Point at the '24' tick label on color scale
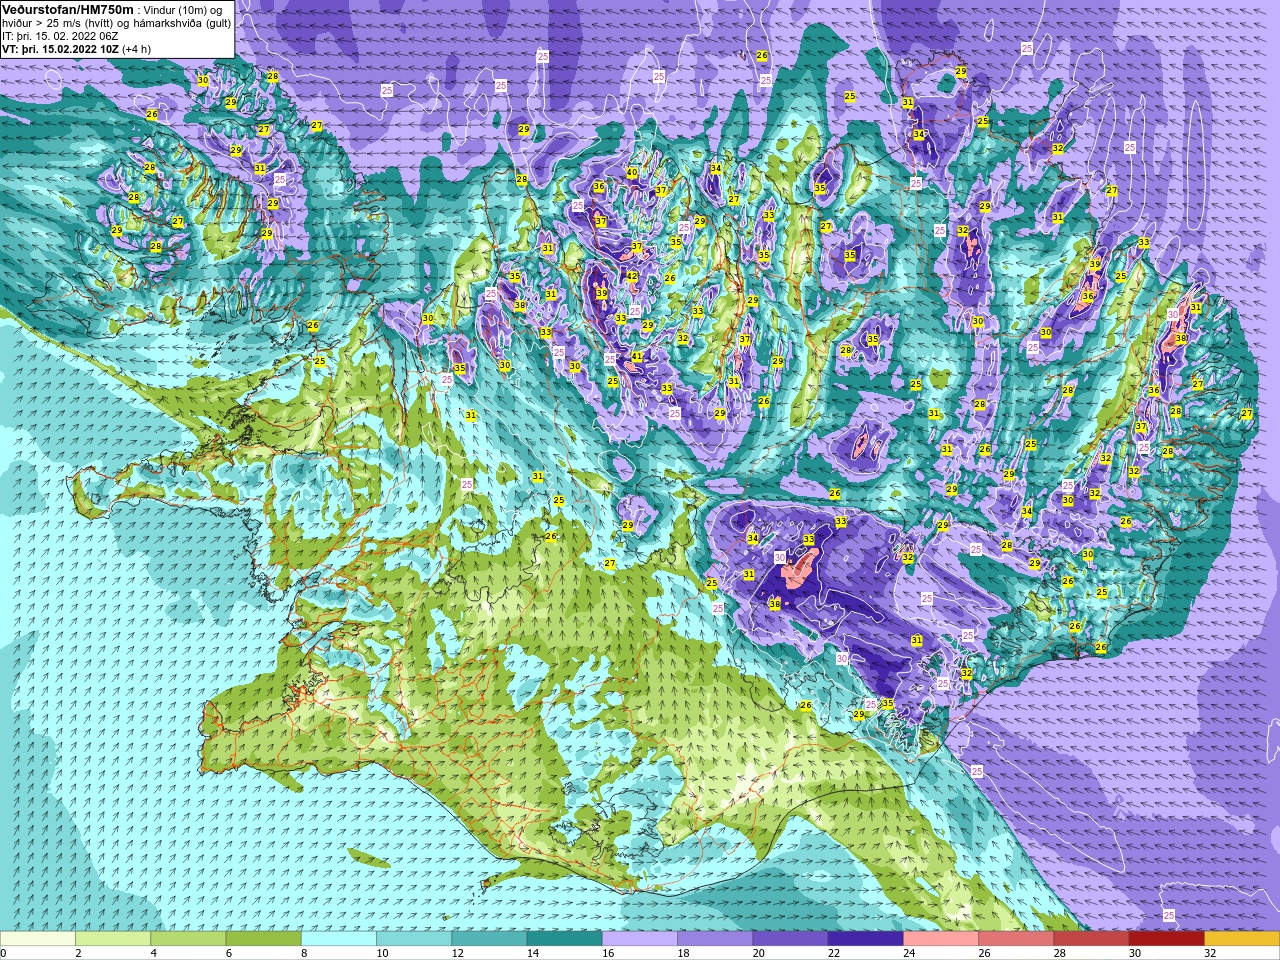This screenshot has width=1280, height=960. pos(908,953)
